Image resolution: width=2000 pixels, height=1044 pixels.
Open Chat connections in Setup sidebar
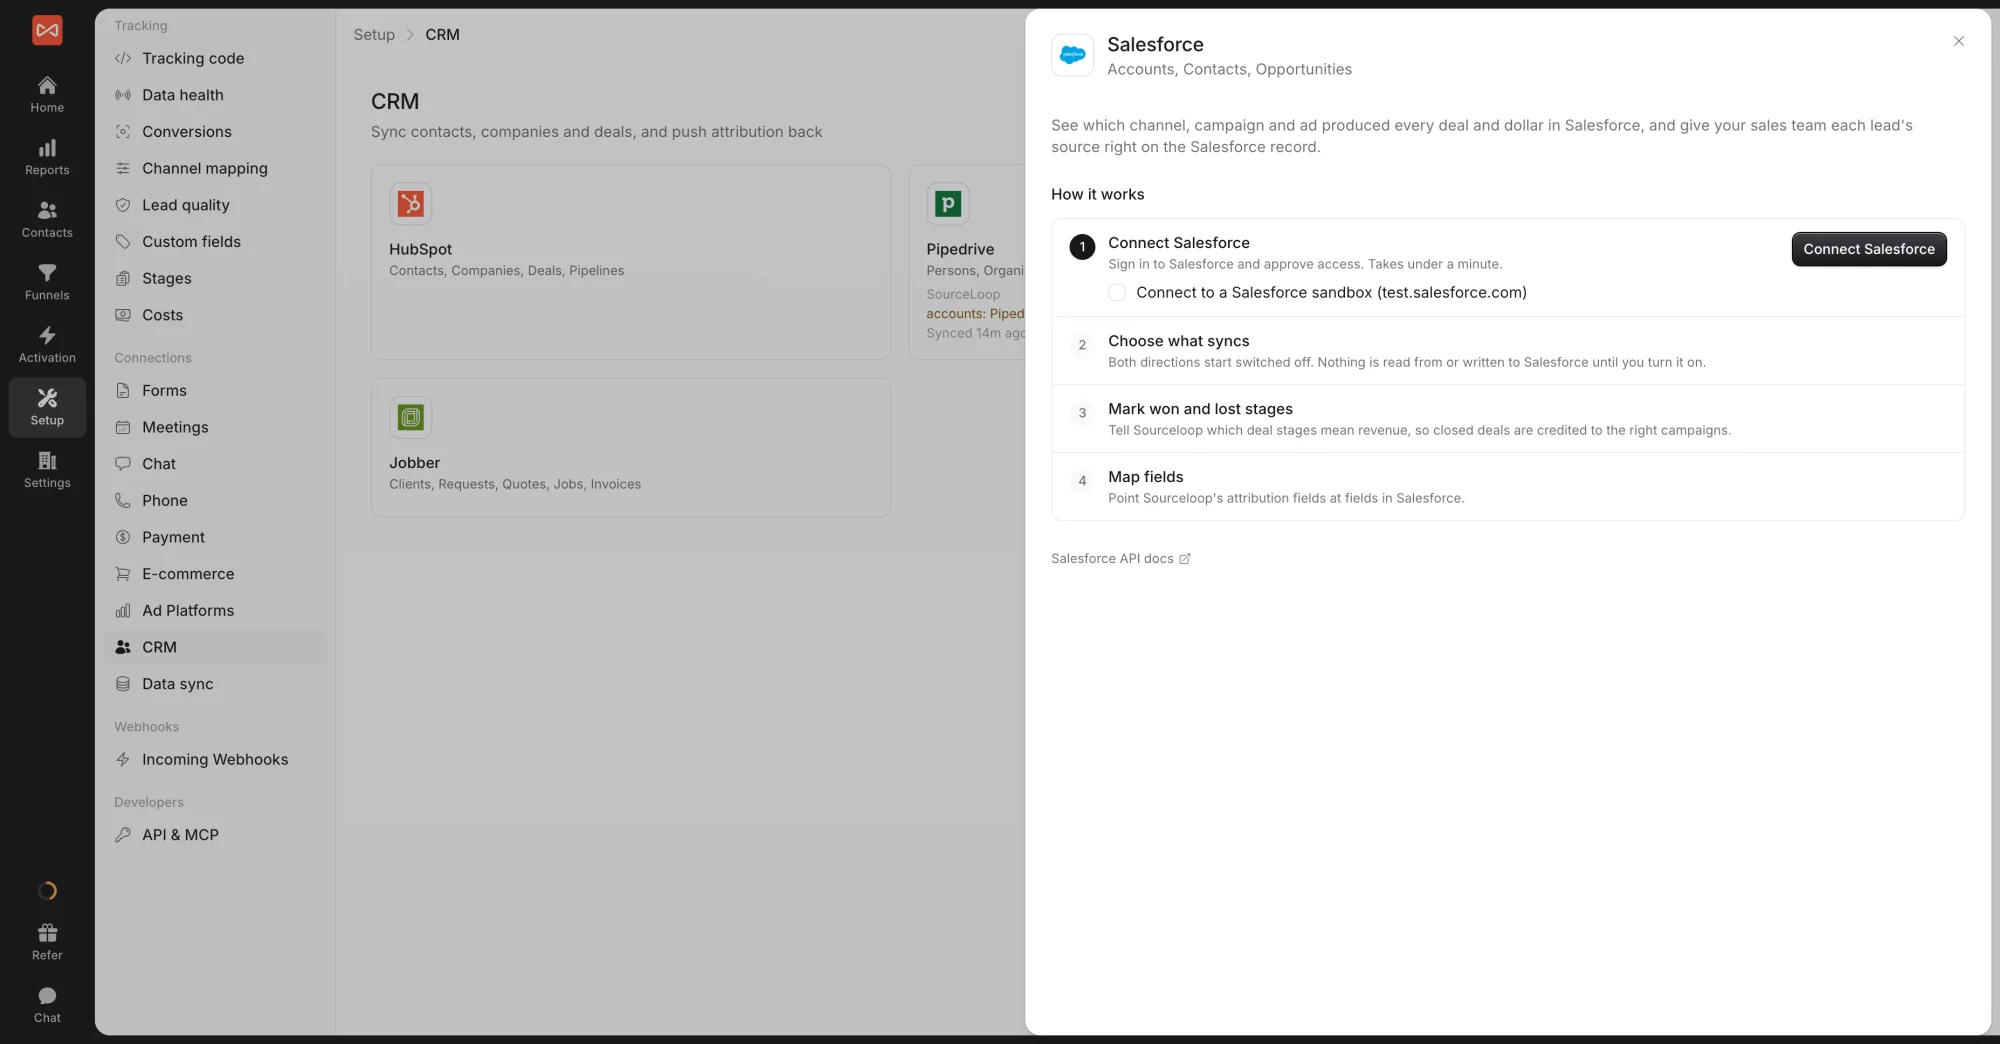coord(215,463)
